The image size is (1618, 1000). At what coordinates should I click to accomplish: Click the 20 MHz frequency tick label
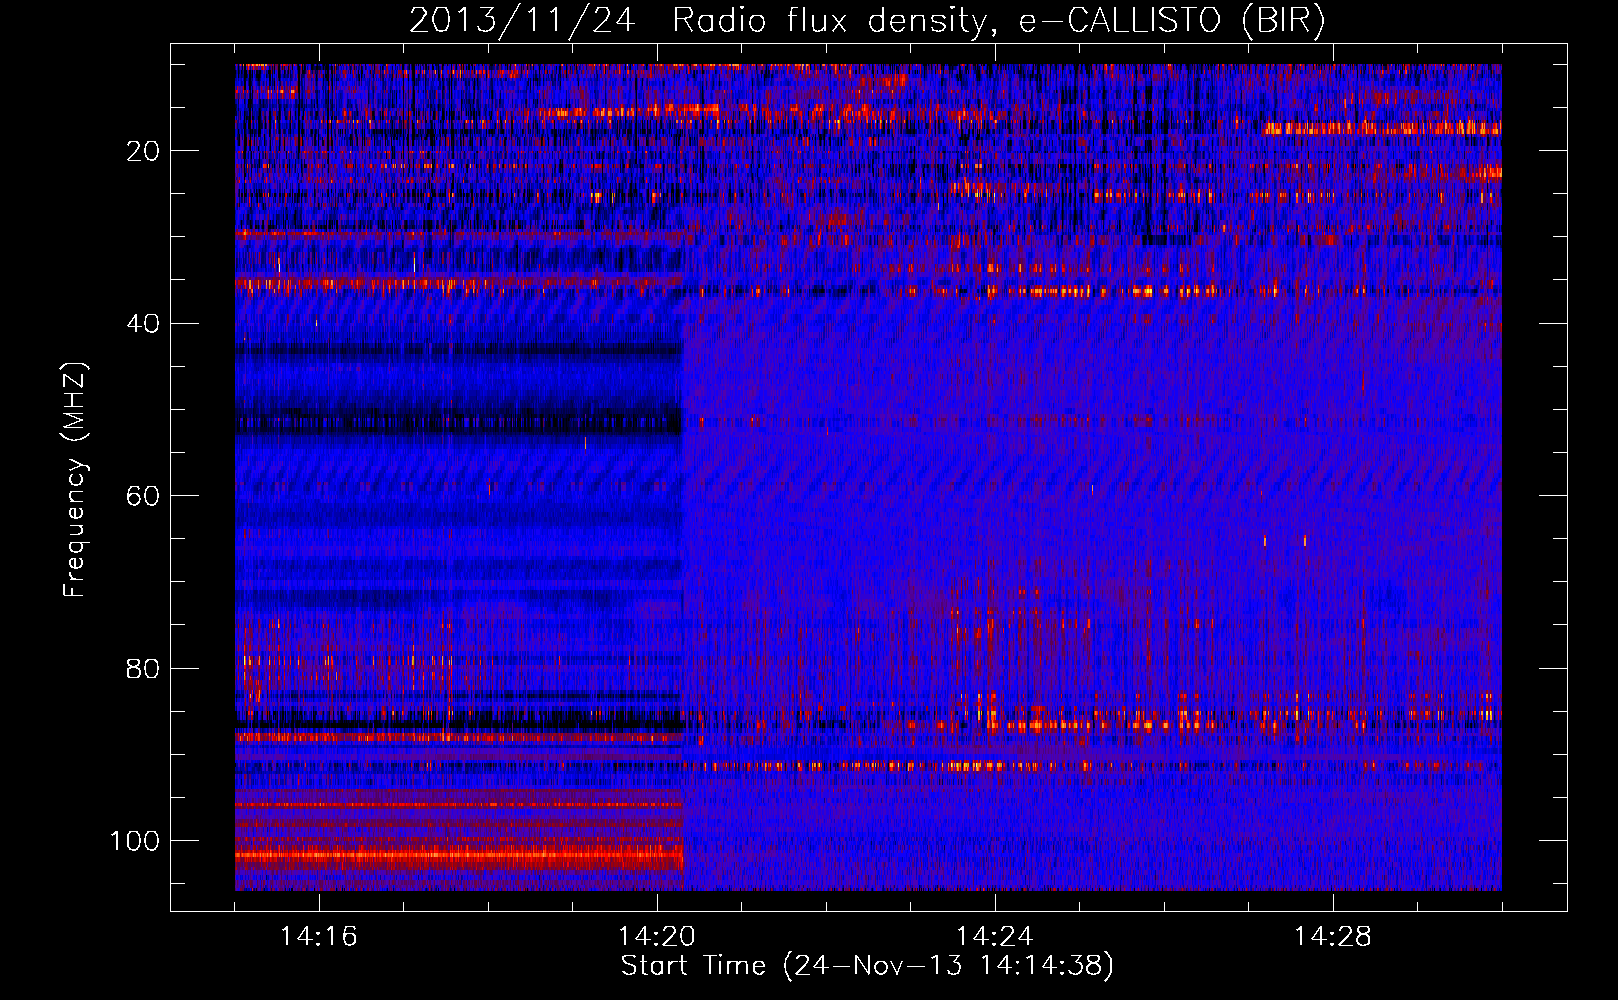coord(143,151)
